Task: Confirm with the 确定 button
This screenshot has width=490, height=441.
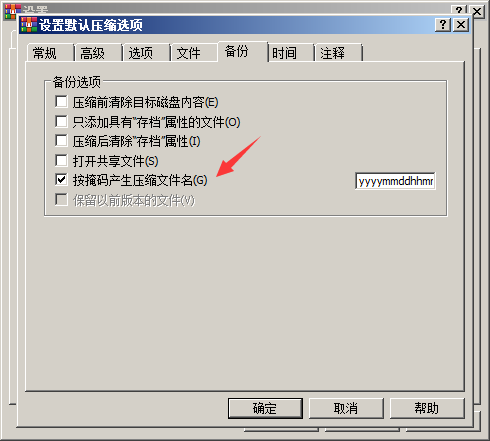Action: pos(265,408)
